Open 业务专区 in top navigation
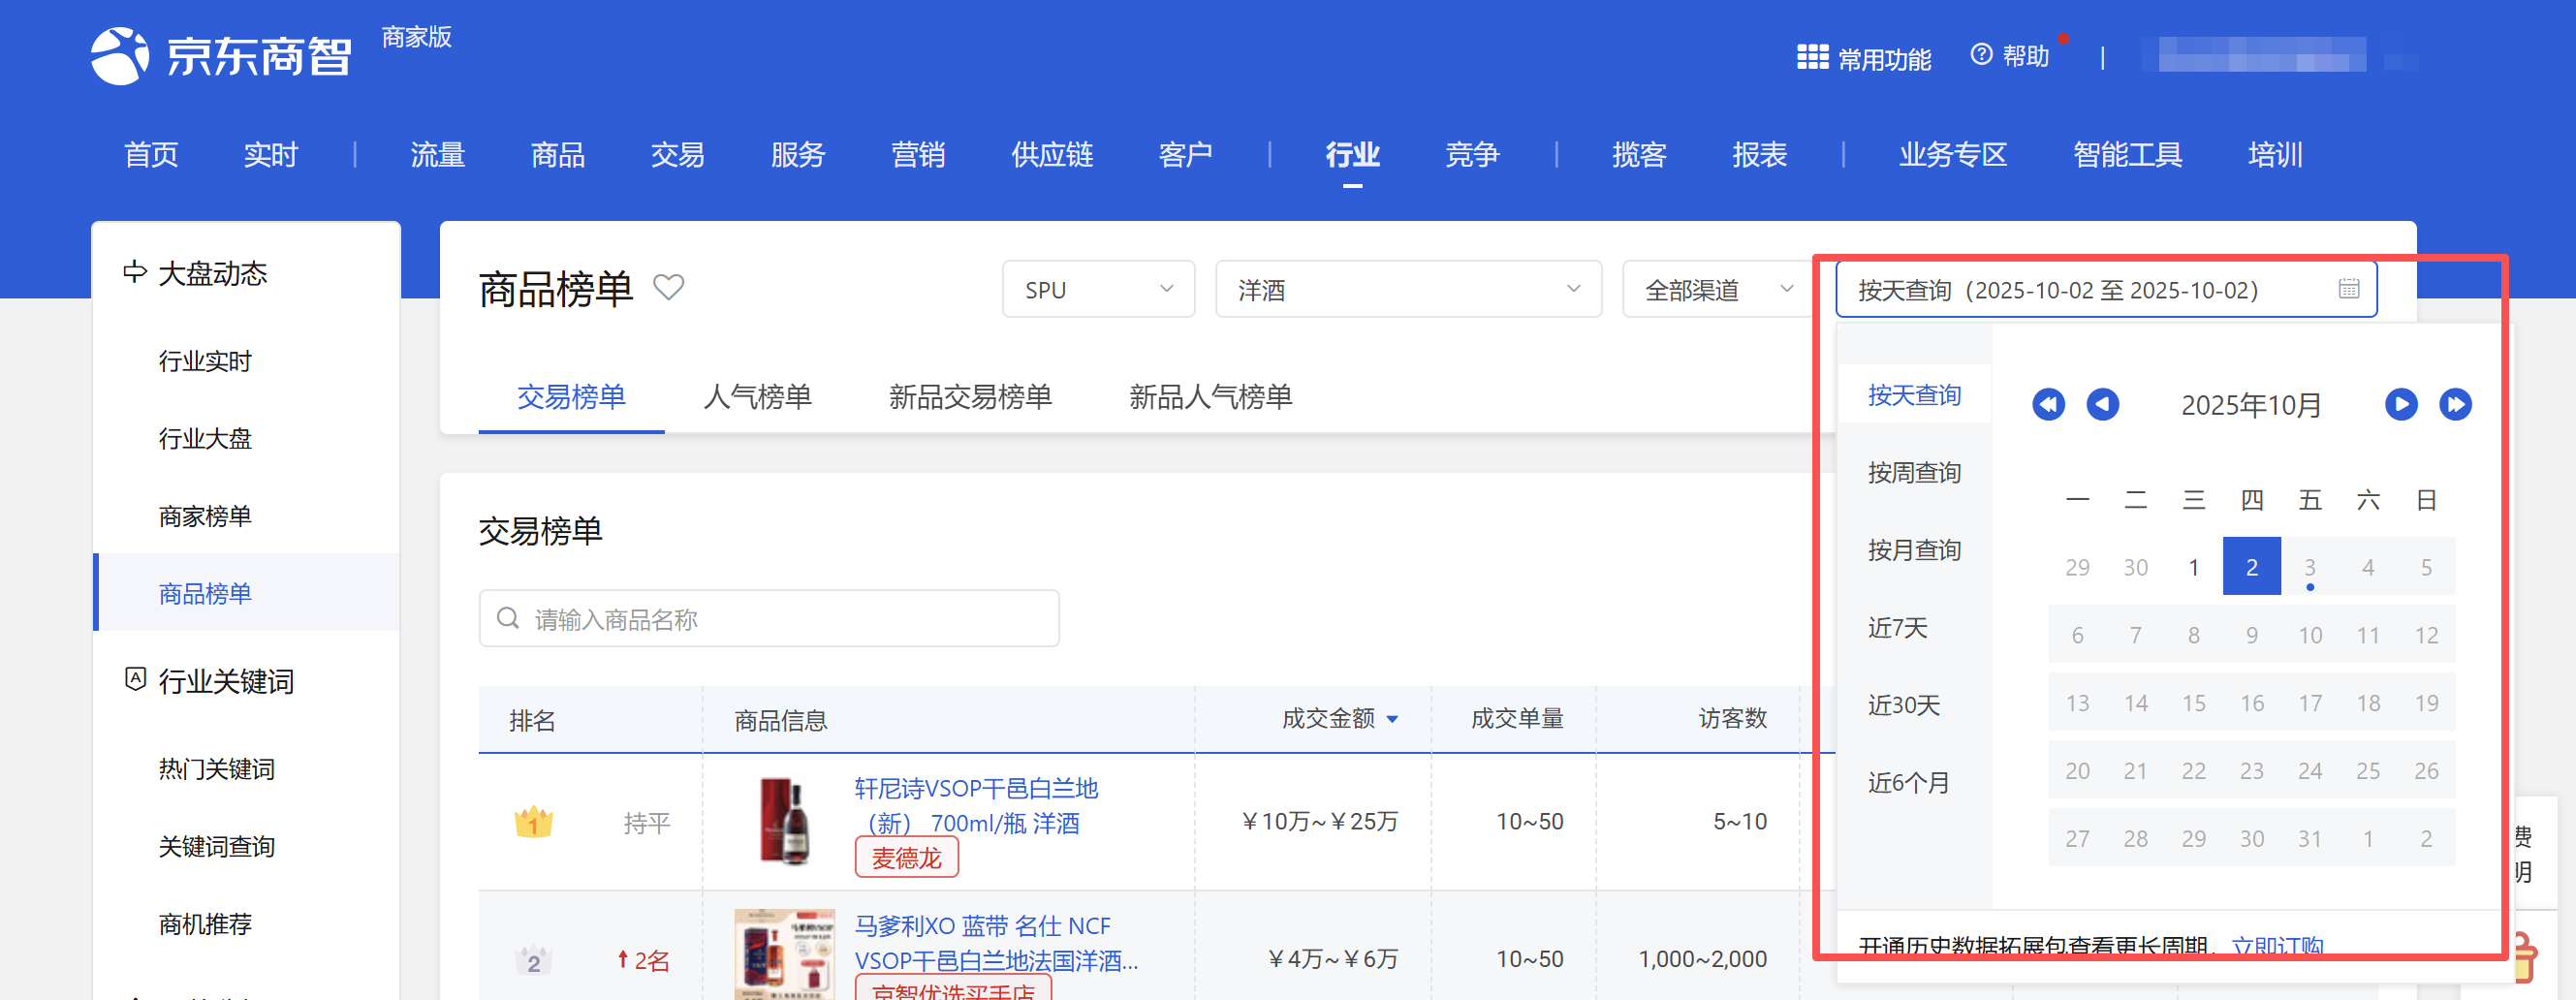 1953,155
